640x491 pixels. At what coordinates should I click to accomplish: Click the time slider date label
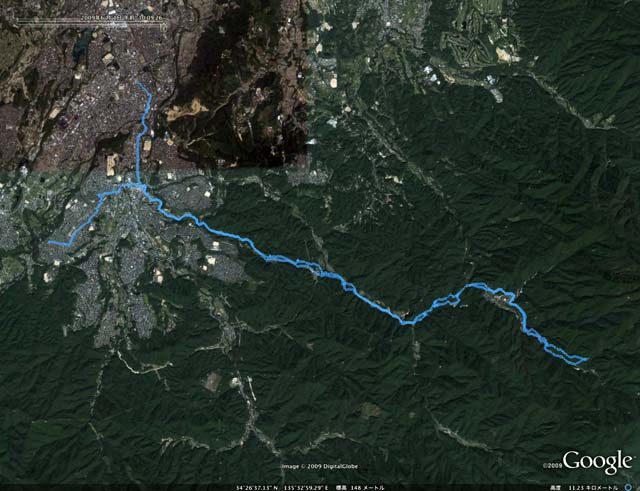click(x=122, y=18)
